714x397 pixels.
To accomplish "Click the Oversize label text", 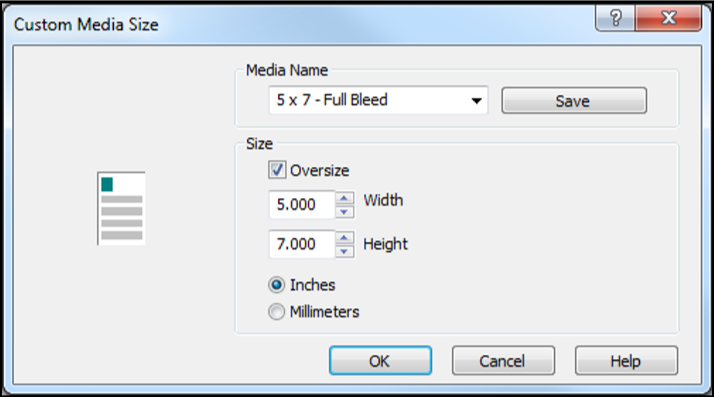I will [320, 171].
